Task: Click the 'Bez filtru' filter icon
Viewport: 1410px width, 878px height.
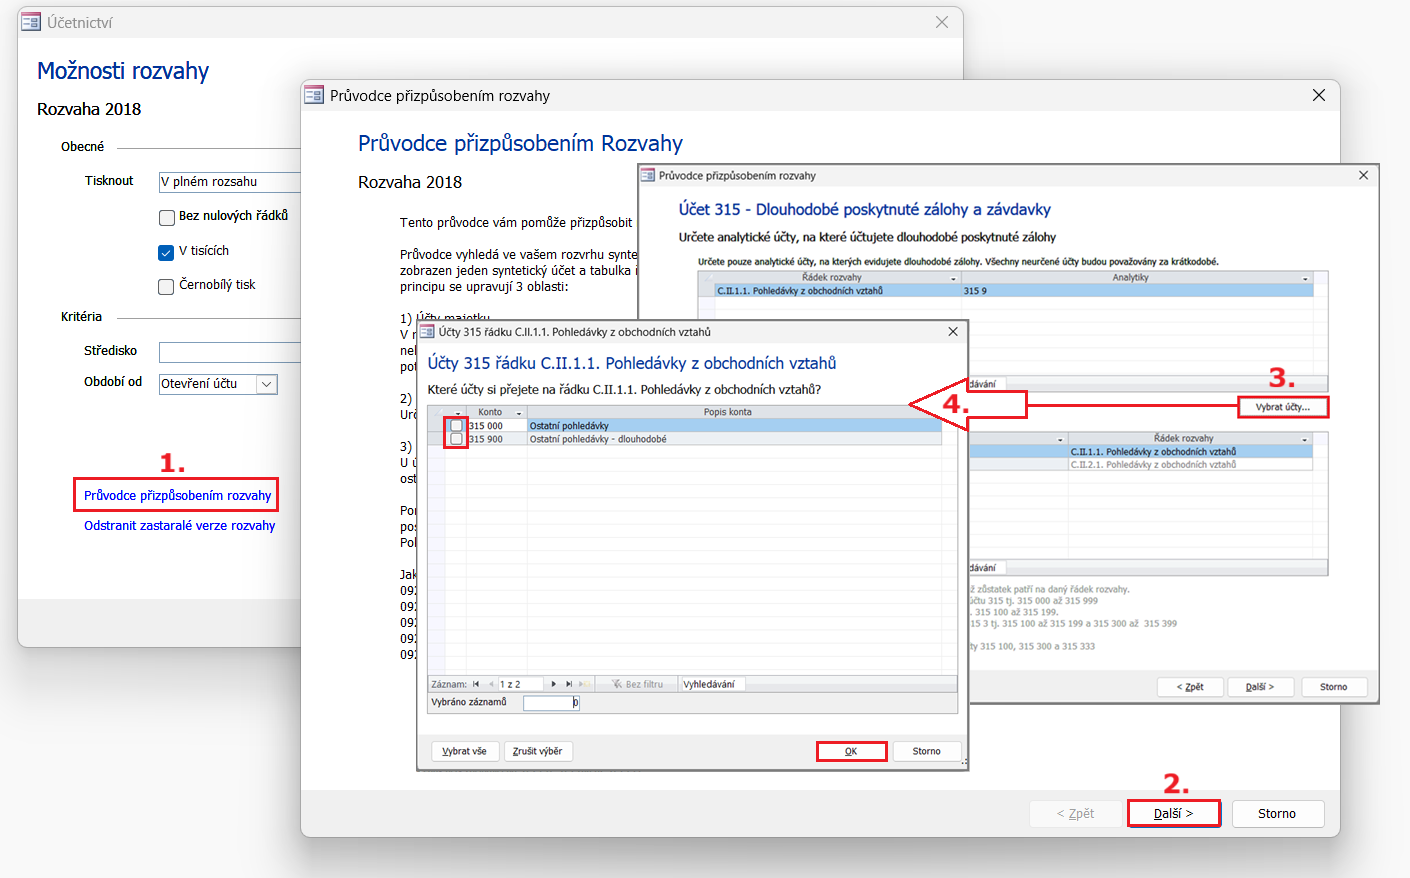Action: point(618,684)
